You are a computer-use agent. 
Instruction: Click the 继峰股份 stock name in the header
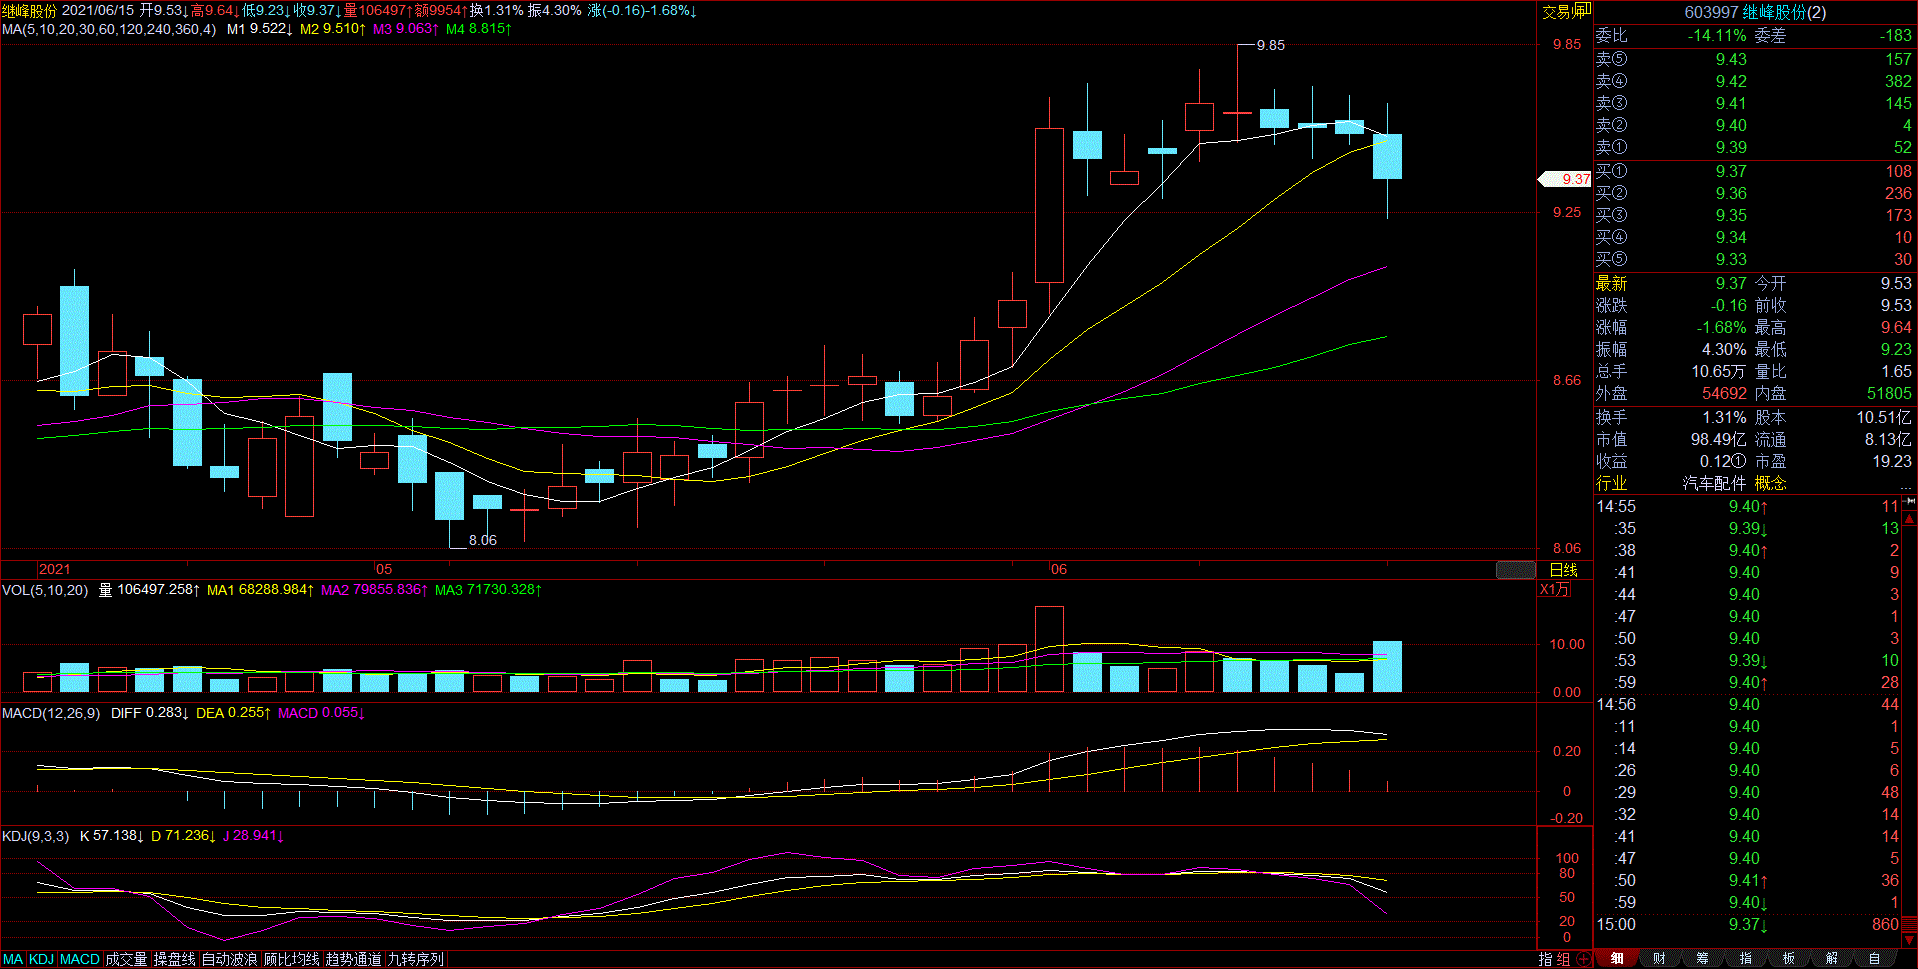(30, 11)
